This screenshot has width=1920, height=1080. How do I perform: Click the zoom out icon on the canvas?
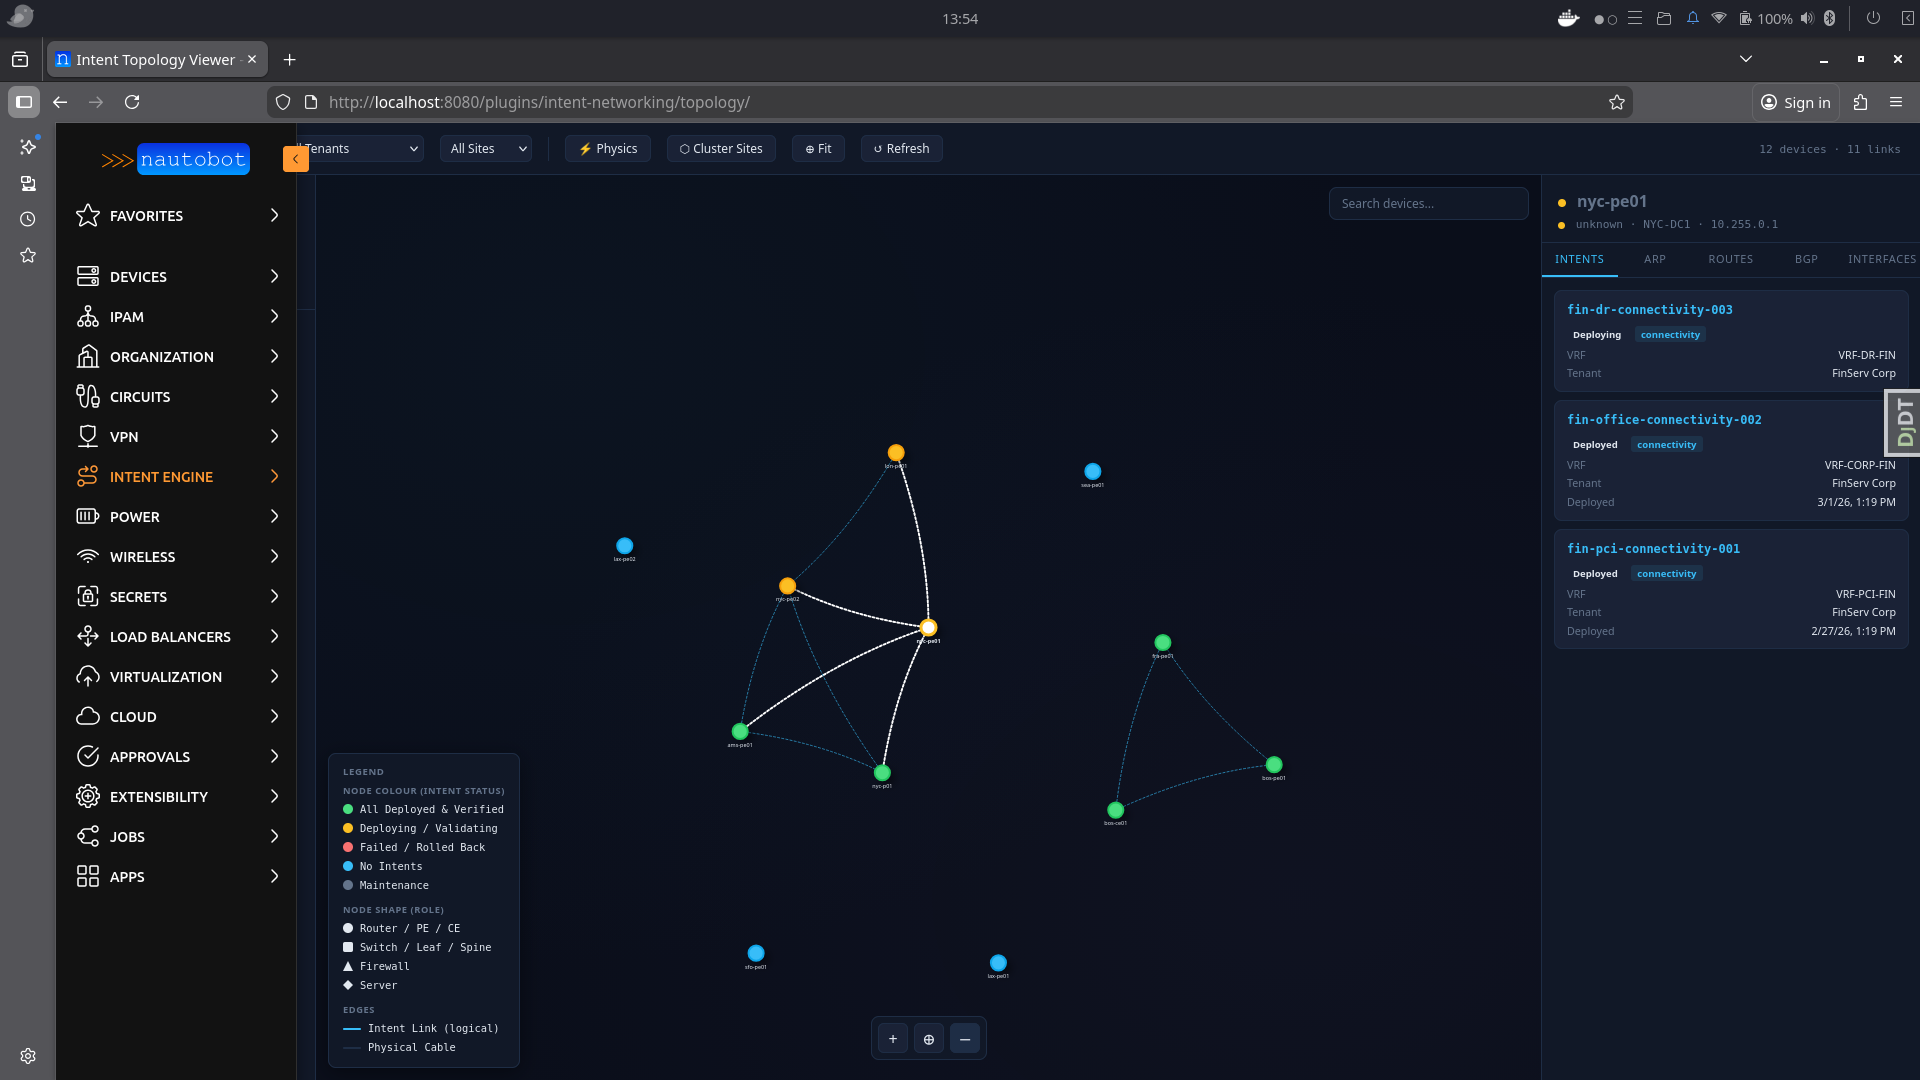(964, 1038)
